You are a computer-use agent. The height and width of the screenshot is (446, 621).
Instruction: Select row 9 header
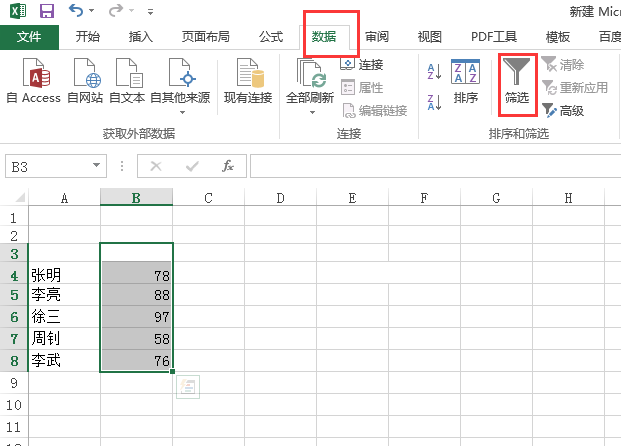tap(14, 383)
